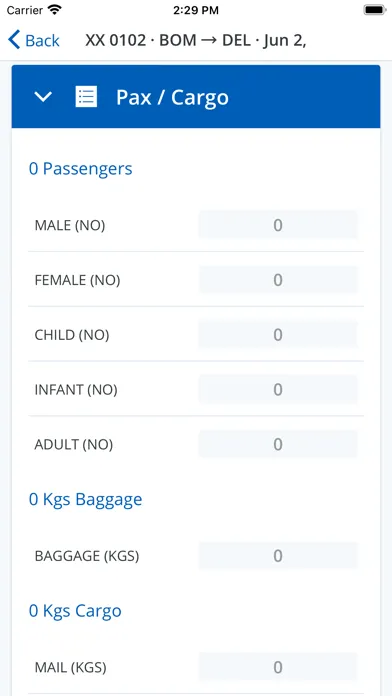Tap the Back chevron arrow icon
The width and height of the screenshot is (392, 696).
pyautogui.click(x=14, y=40)
